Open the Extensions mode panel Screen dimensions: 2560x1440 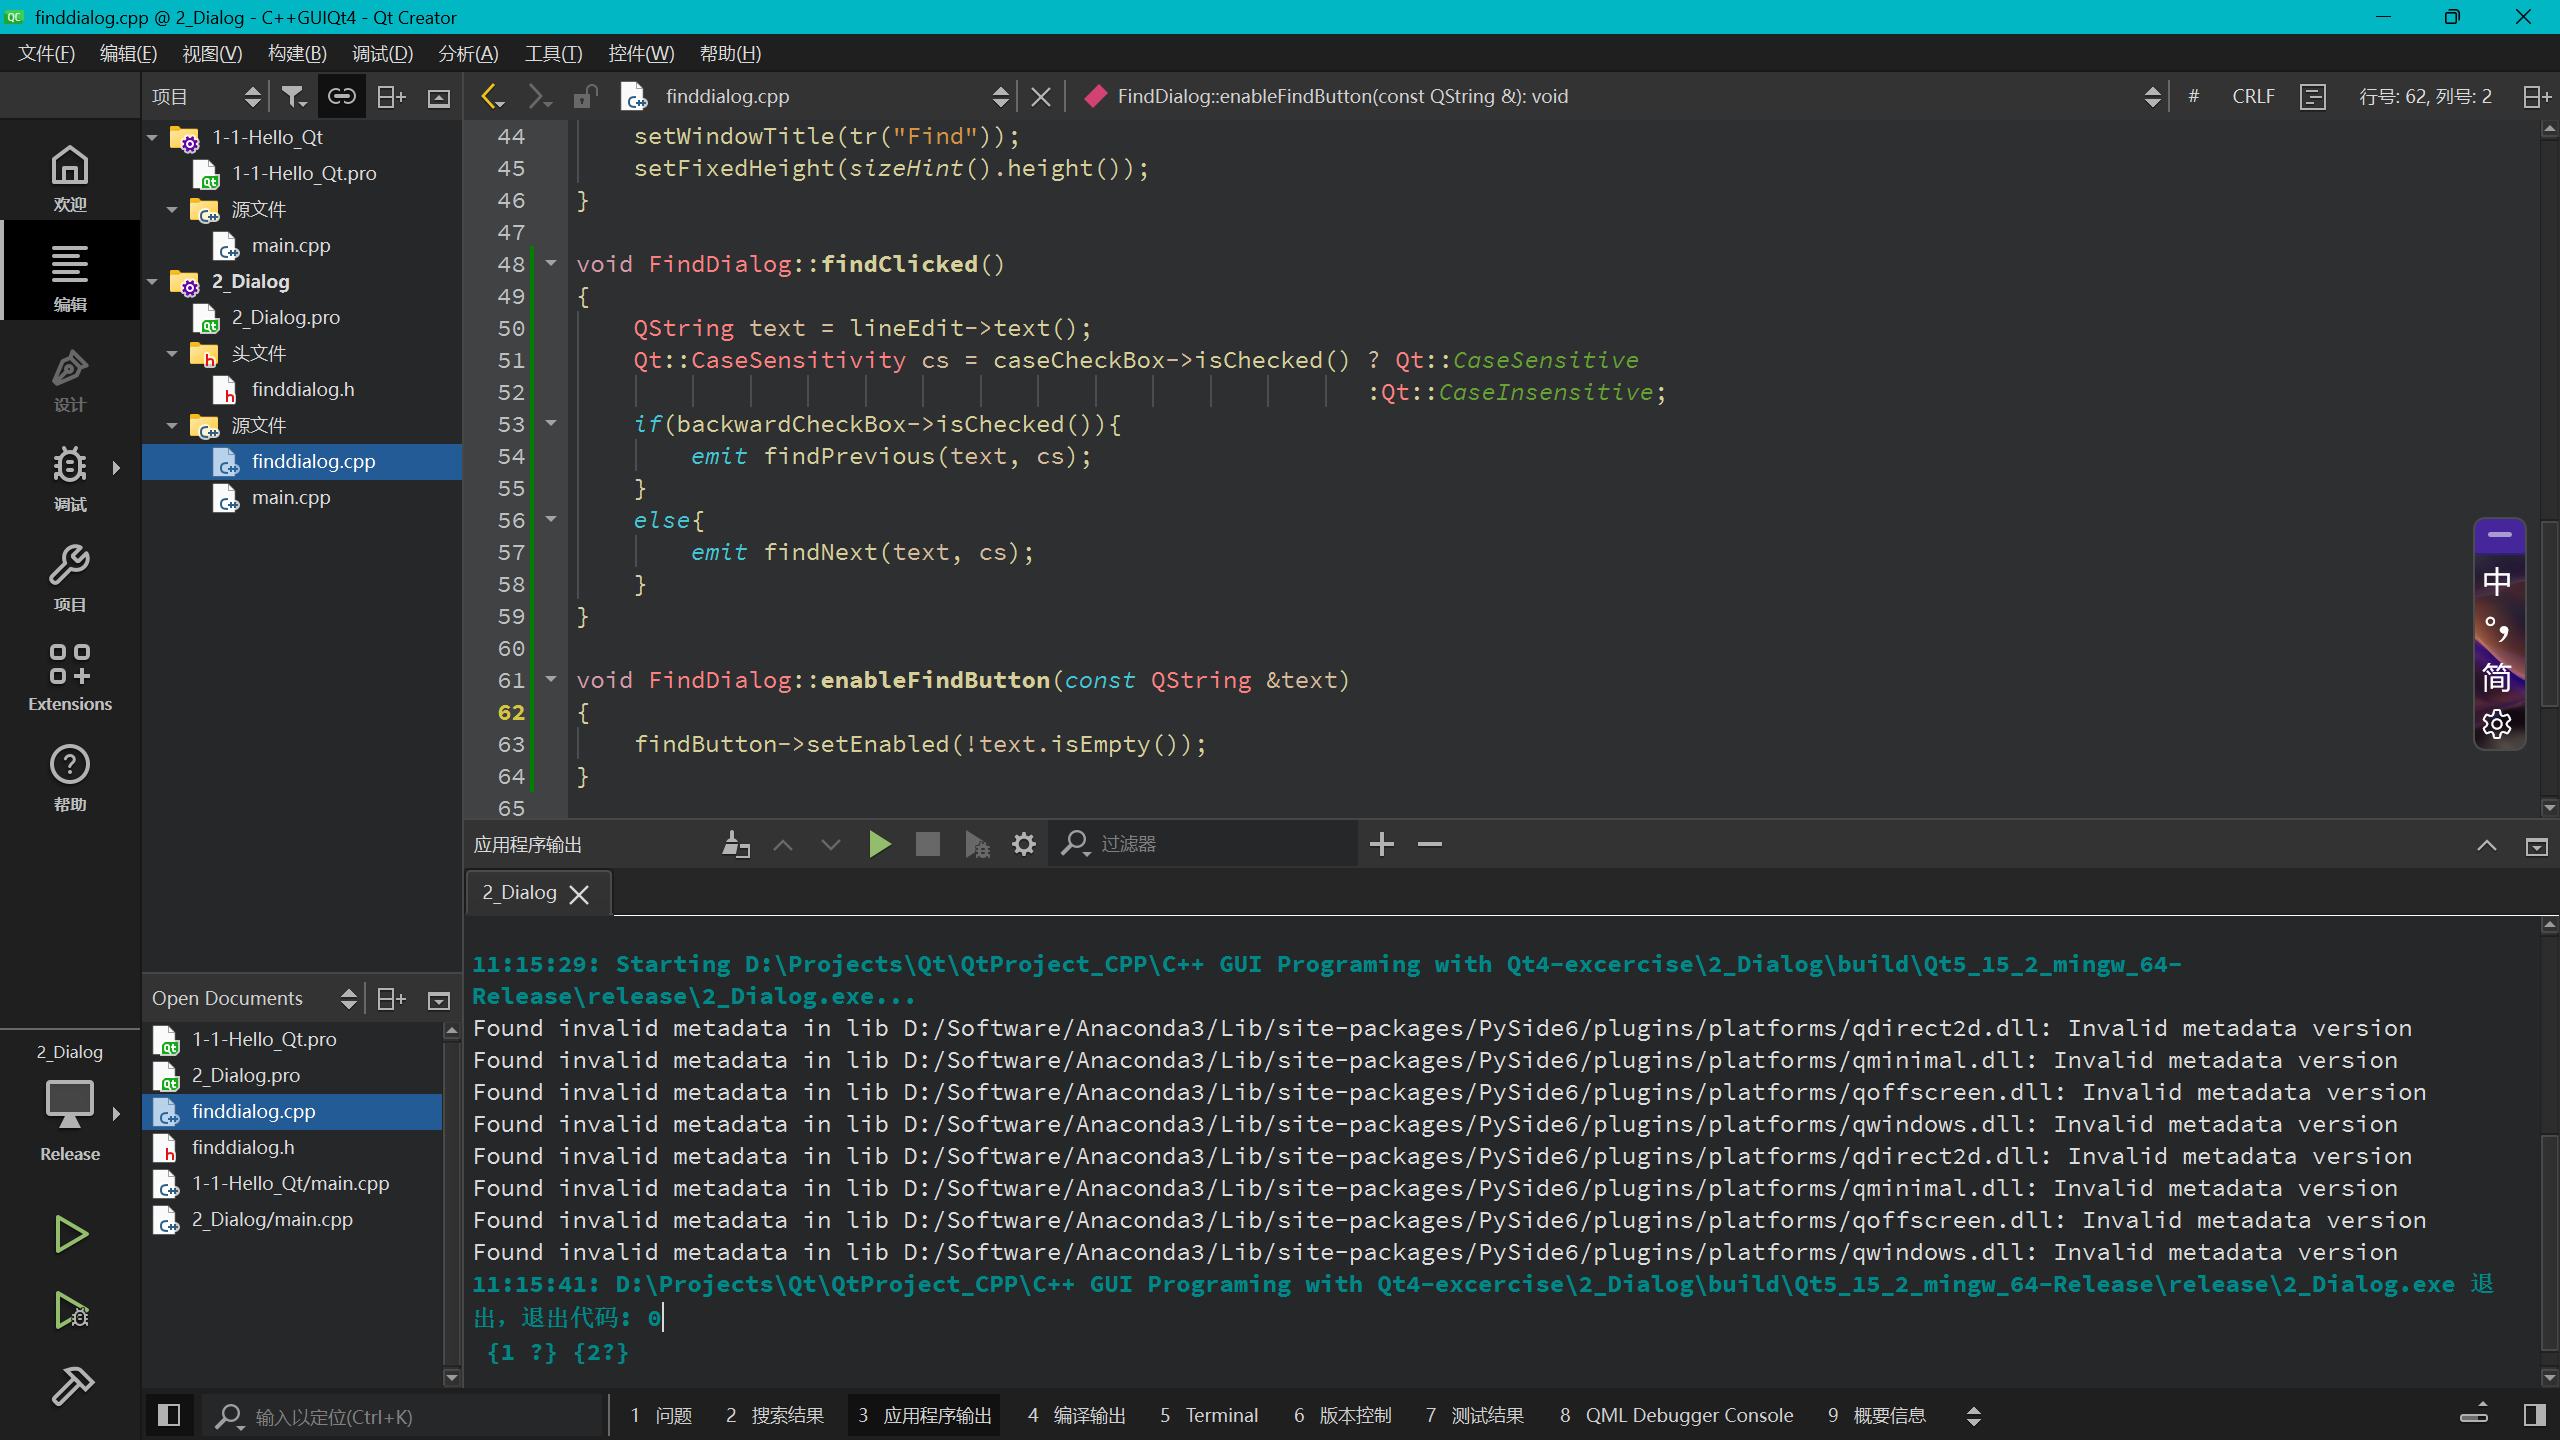(x=71, y=675)
